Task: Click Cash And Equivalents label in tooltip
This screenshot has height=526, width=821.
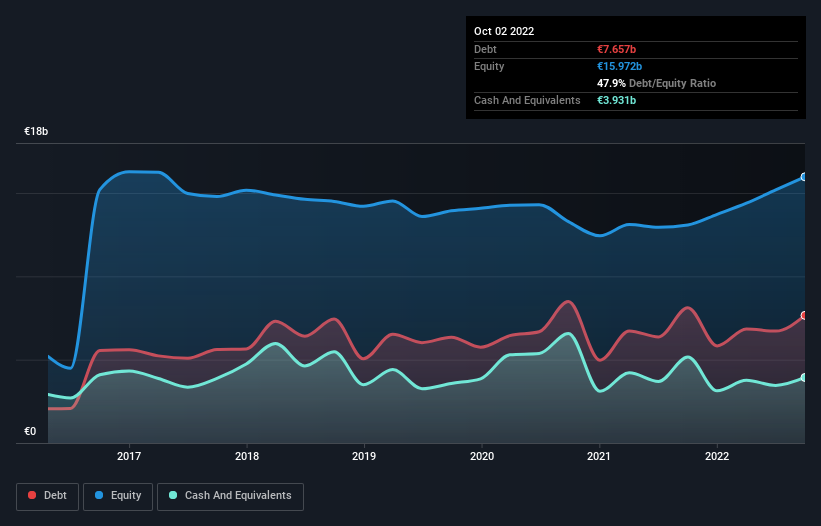Action: [527, 100]
